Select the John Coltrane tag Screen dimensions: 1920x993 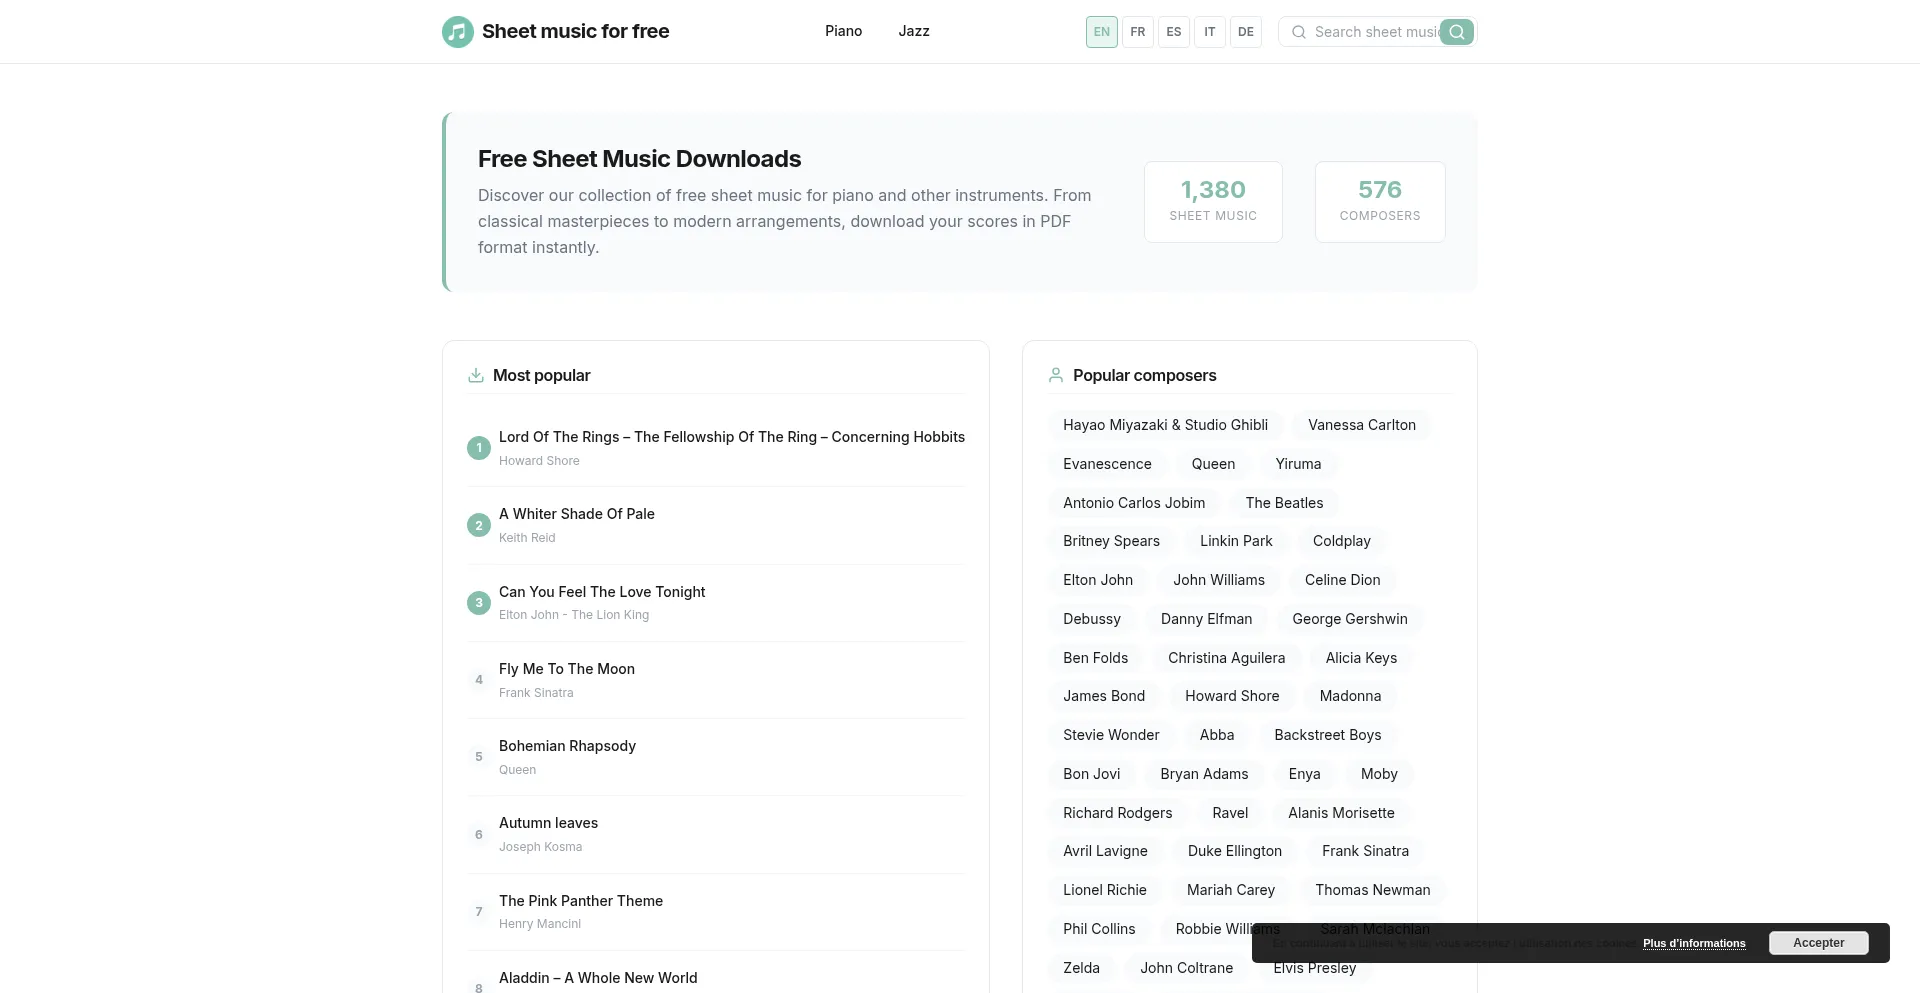tap(1187, 968)
